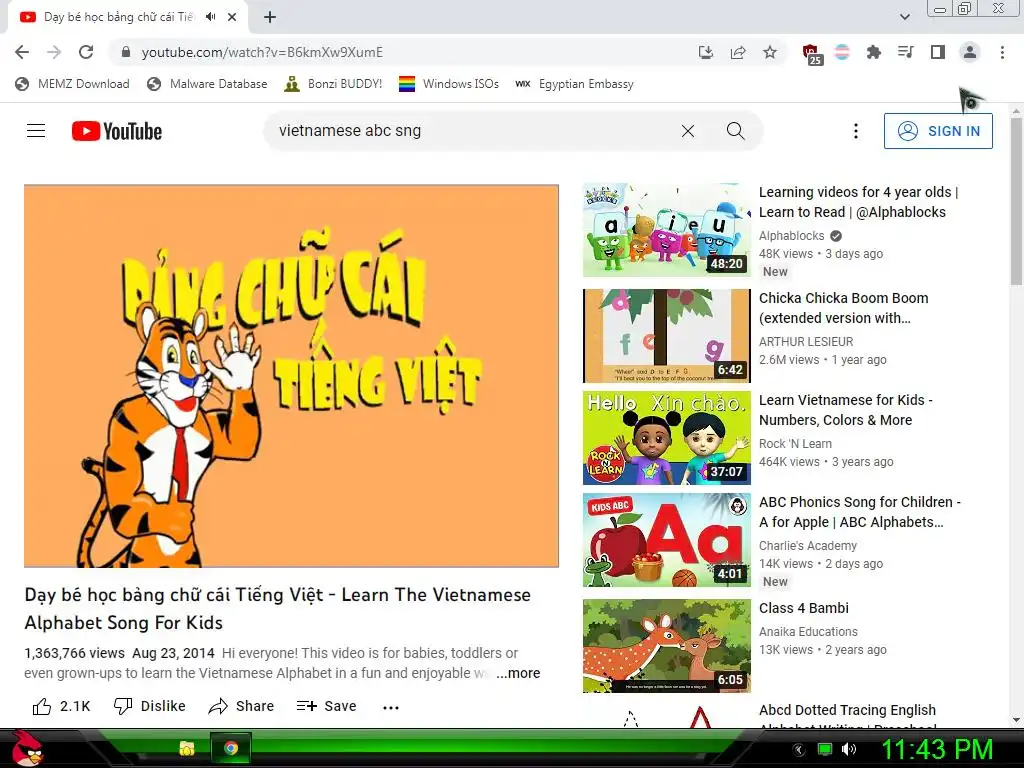This screenshot has width=1024, height=768.
Task: Toggle system volume speaker in tray
Action: (849, 748)
